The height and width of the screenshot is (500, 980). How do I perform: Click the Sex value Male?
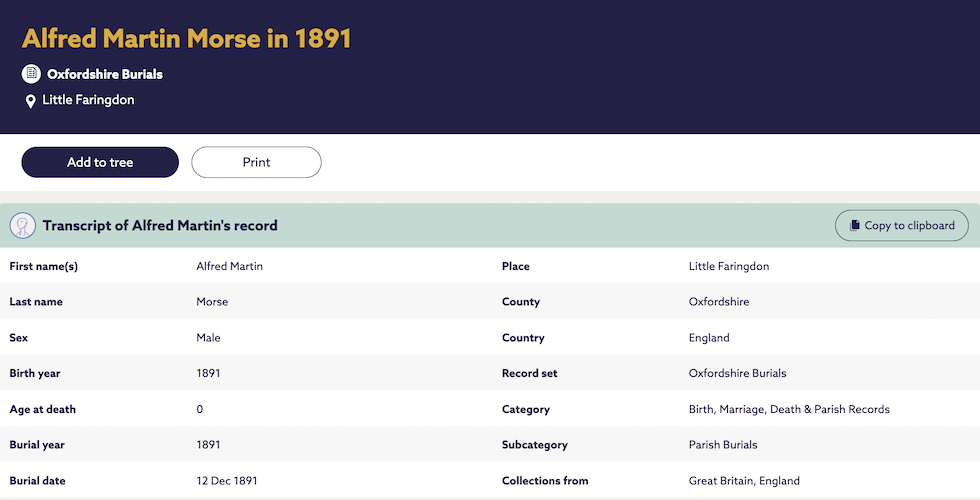[208, 338]
